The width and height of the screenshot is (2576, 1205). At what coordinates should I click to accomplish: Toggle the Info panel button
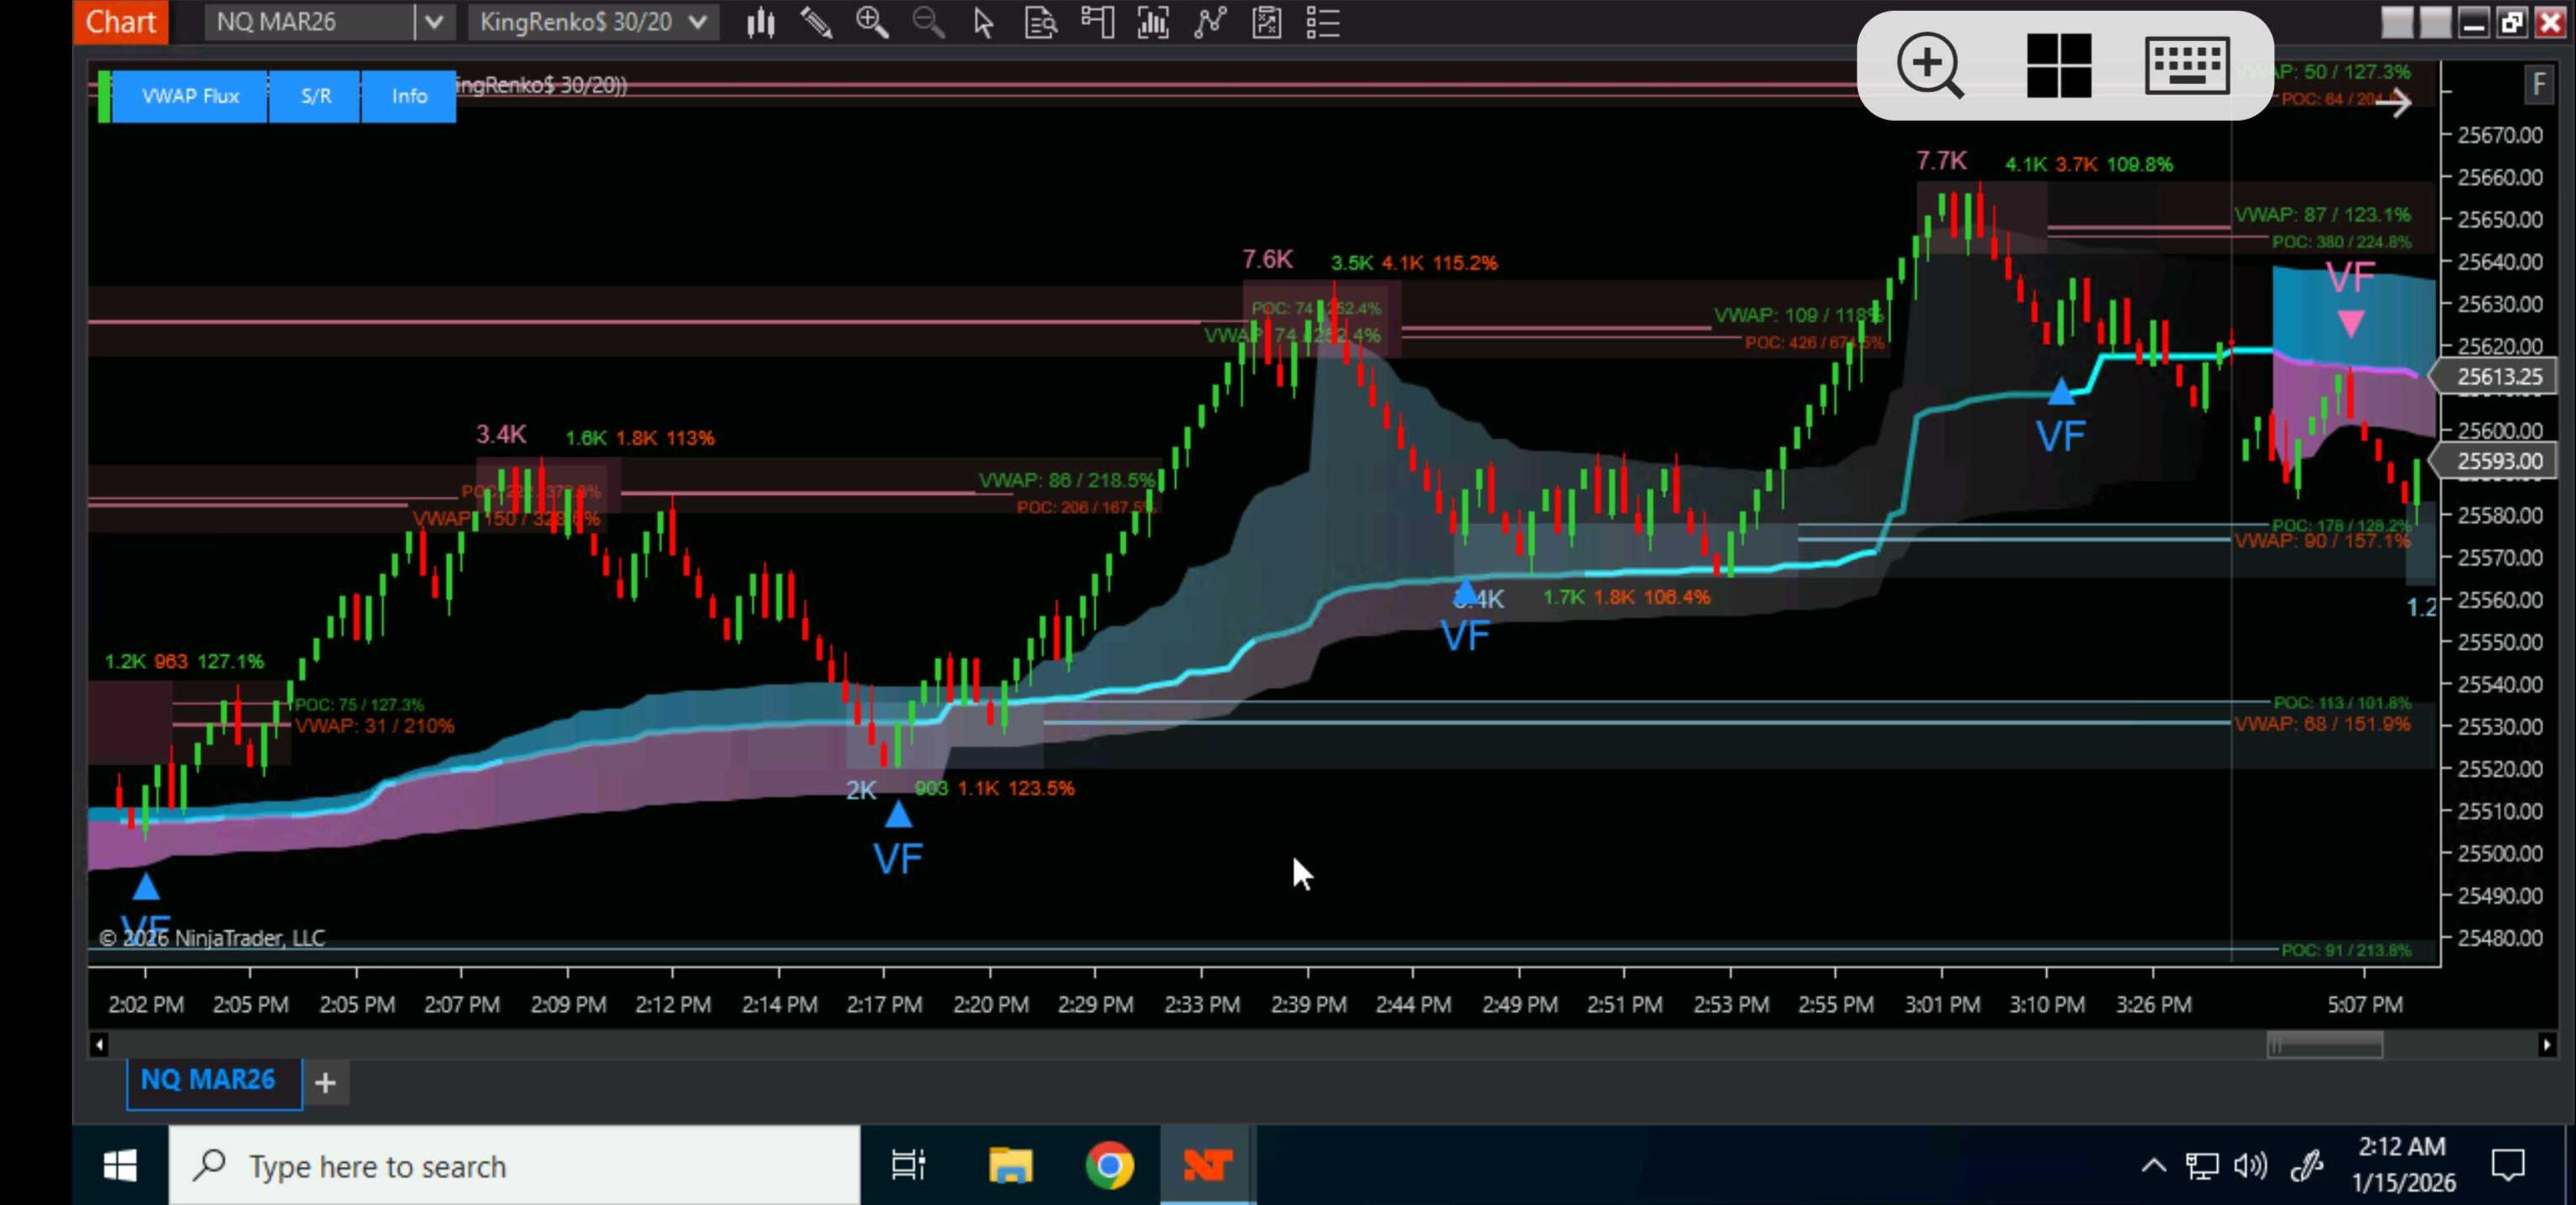[x=409, y=96]
